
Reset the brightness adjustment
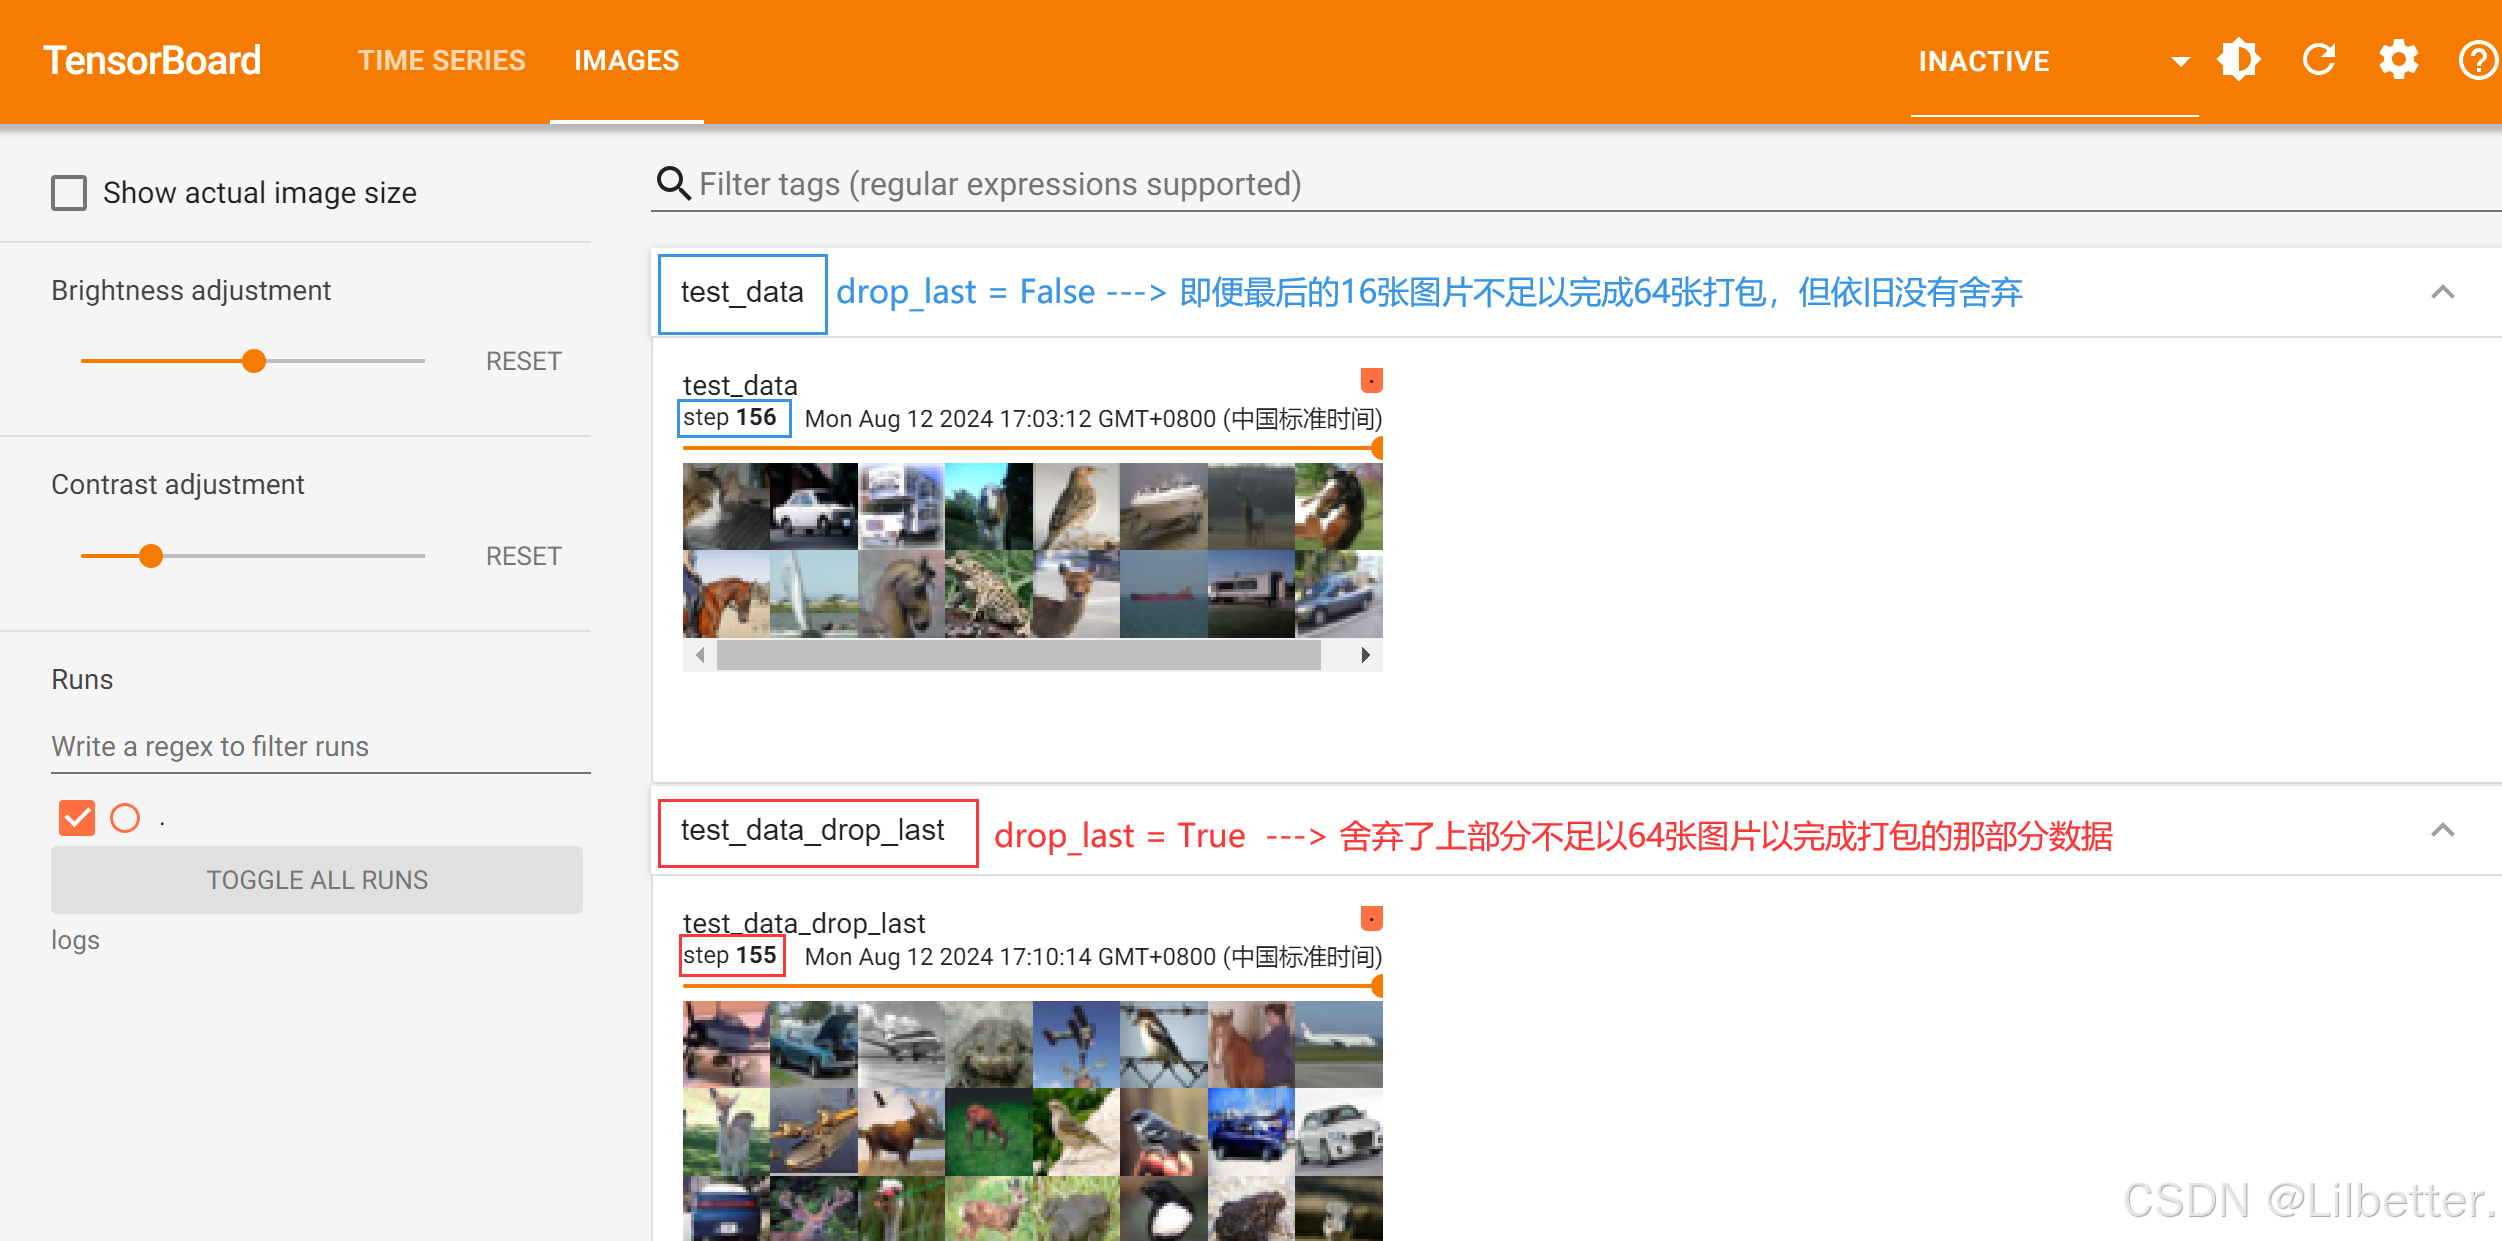[523, 361]
